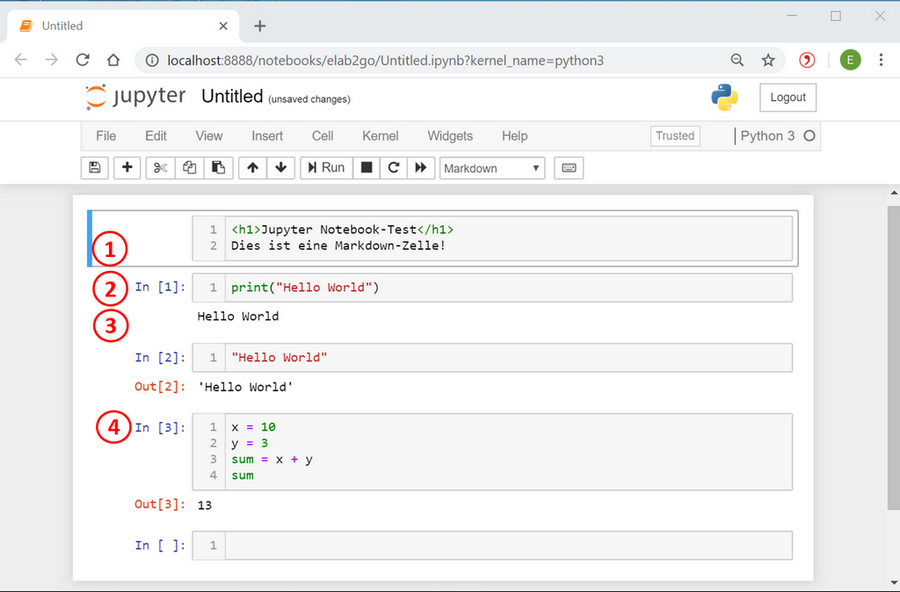This screenshot has height=592, width=900.
Task: Interrupt the kernel with stop icon
Action: [x=366, y=168]
